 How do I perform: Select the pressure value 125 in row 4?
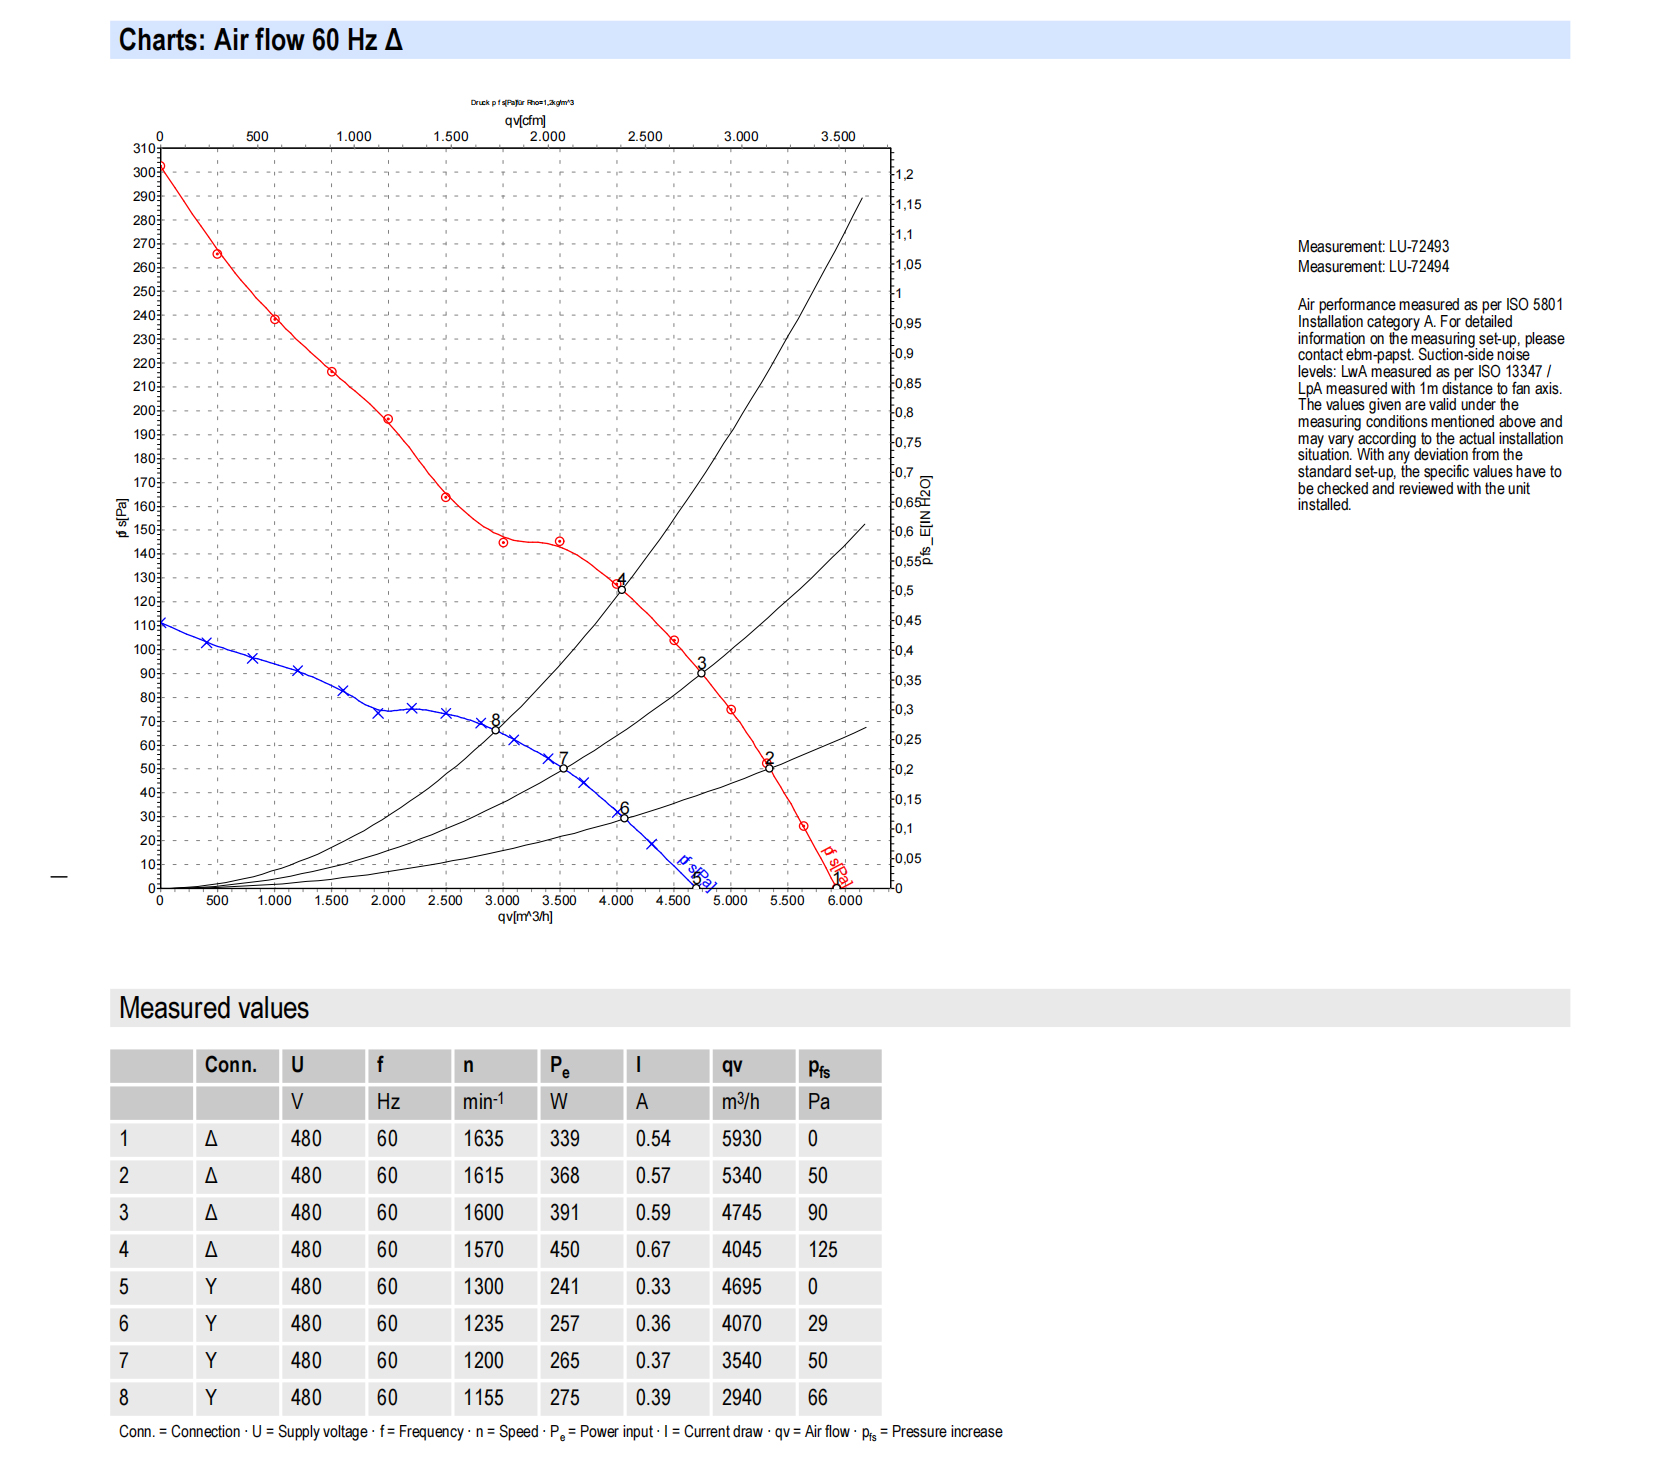coord(822,1250)
